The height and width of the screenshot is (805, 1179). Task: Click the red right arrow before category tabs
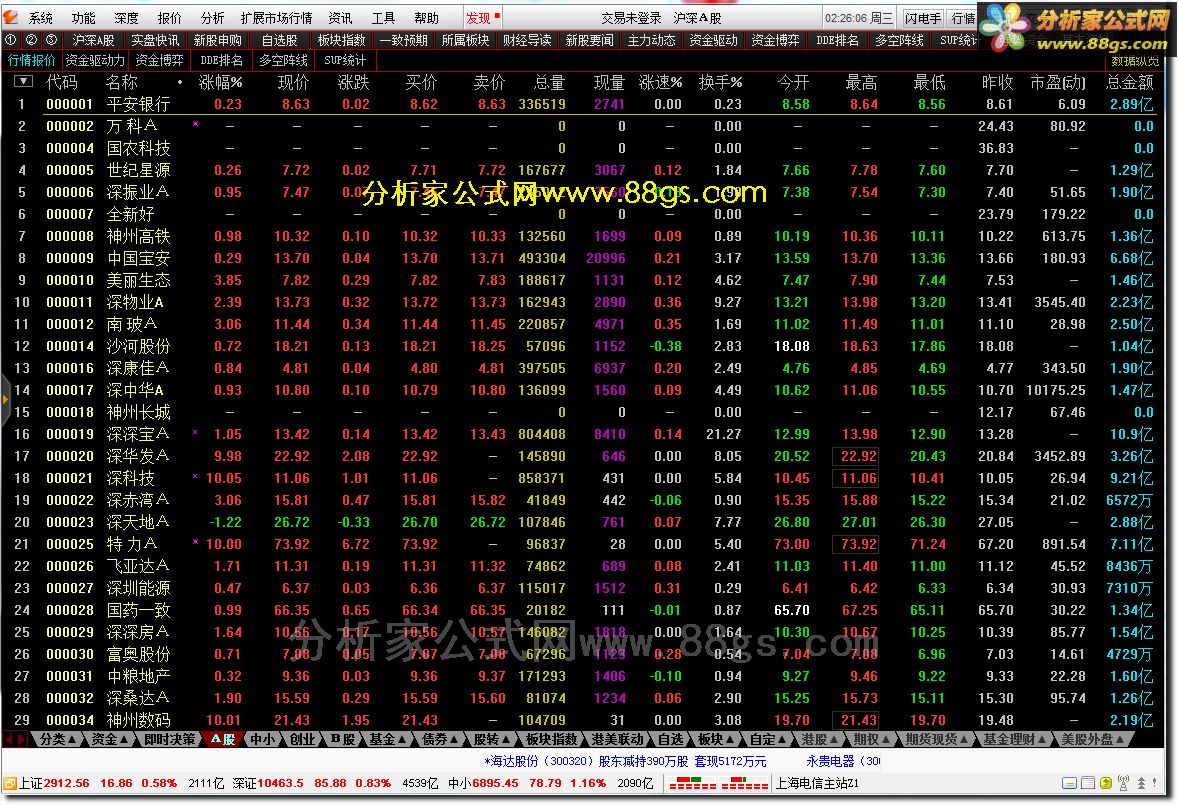tap(22, 740)
